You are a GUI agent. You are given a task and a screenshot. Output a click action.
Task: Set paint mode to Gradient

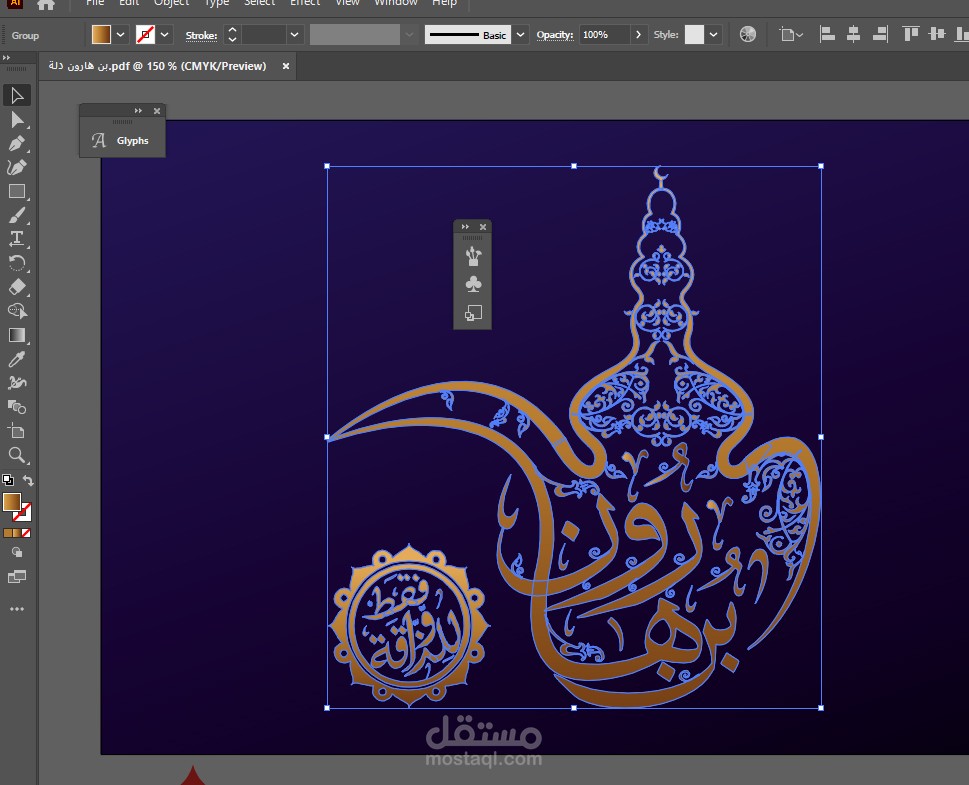click(x=17, y=533)
